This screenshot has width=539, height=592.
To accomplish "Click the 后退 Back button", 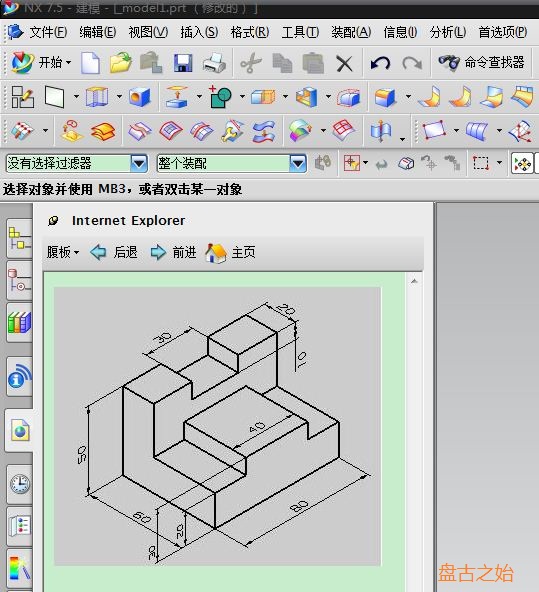I will pos(114,252).
